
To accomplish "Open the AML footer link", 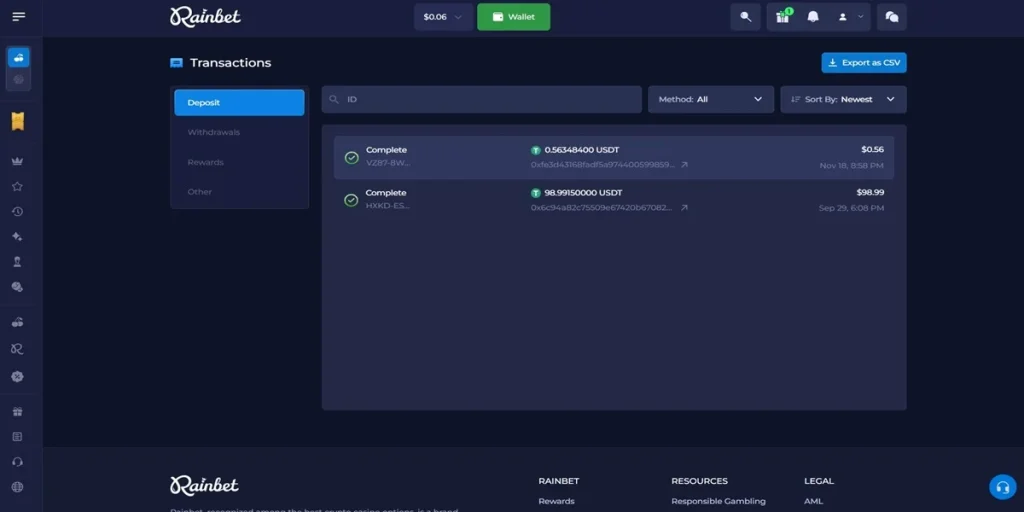I will 814,502.
